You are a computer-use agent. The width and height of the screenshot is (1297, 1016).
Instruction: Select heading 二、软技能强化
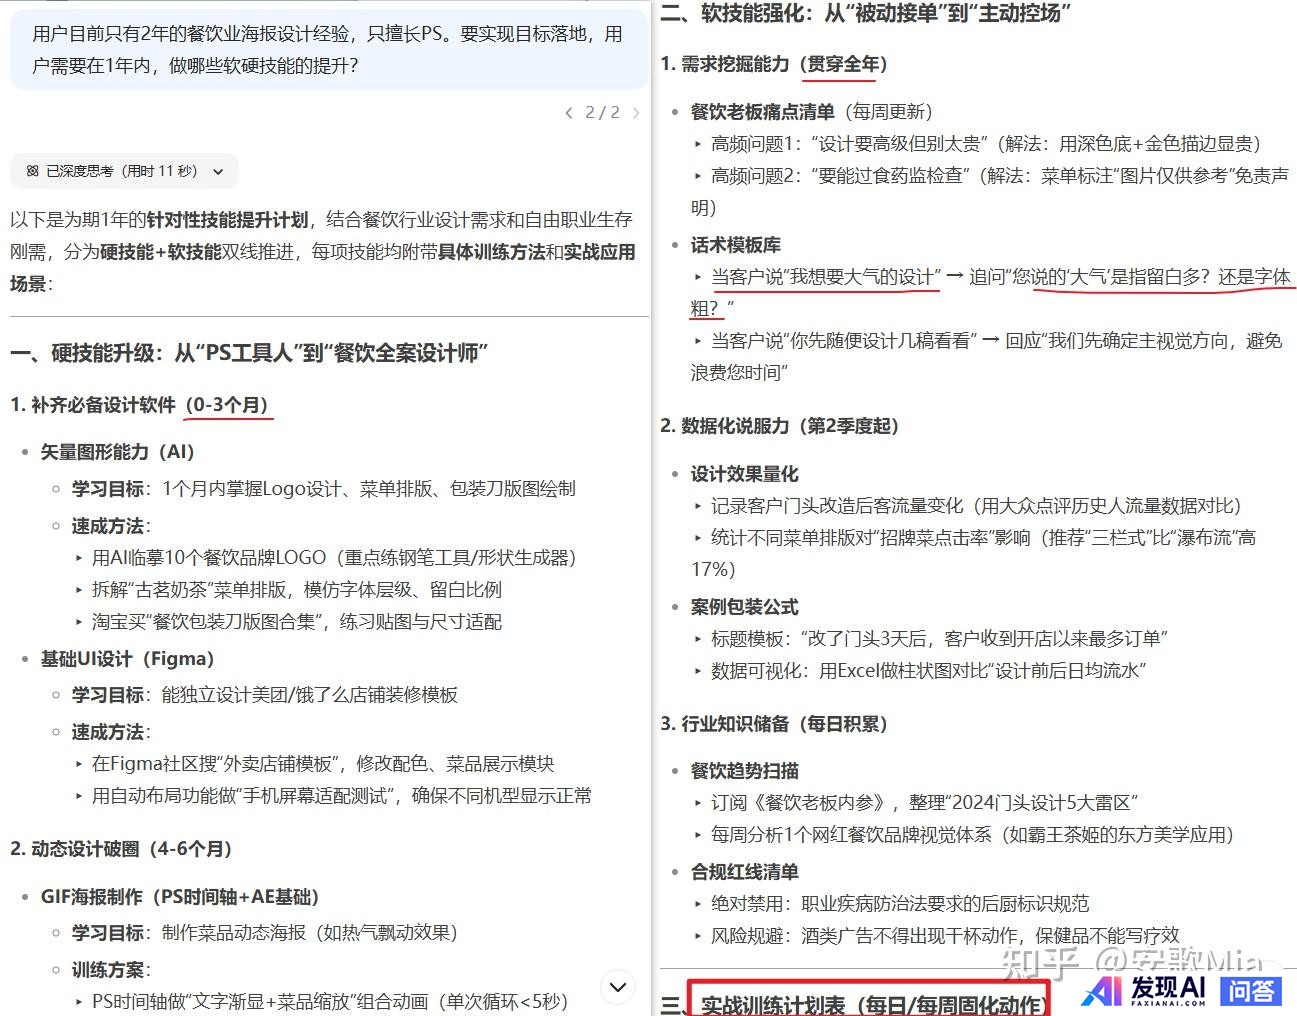pos(866,13)
